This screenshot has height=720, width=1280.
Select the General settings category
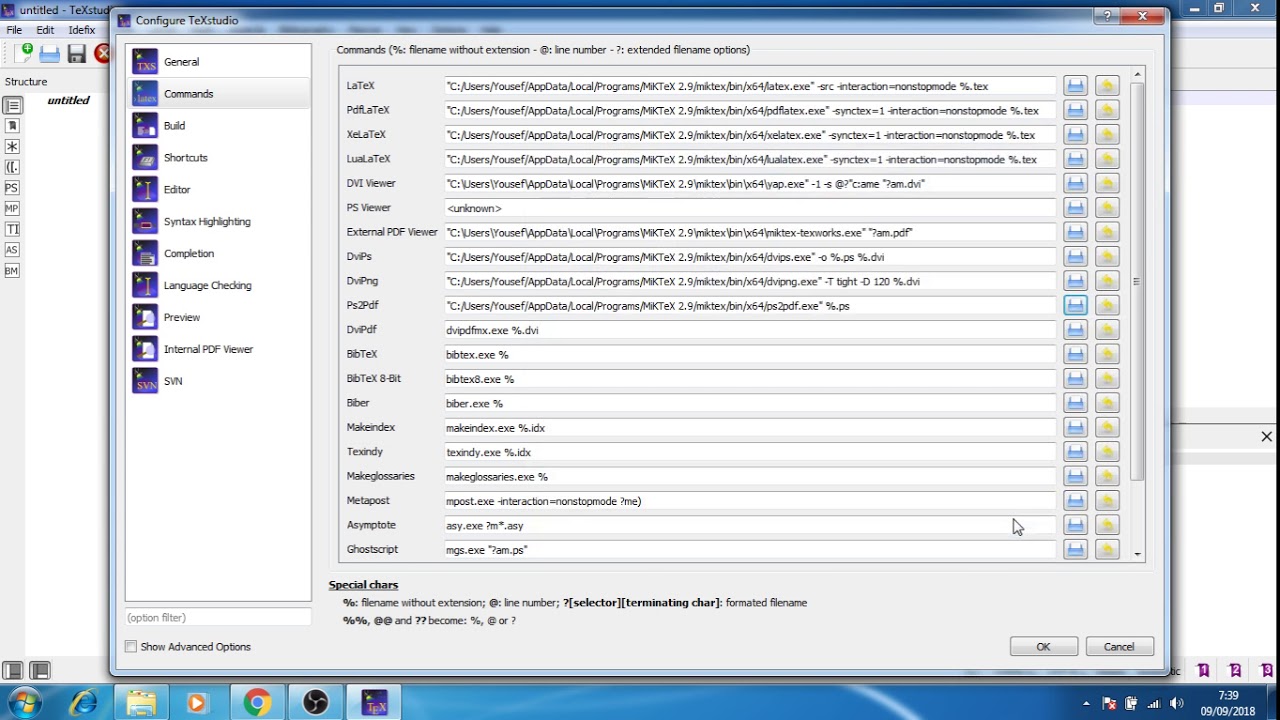181,62
